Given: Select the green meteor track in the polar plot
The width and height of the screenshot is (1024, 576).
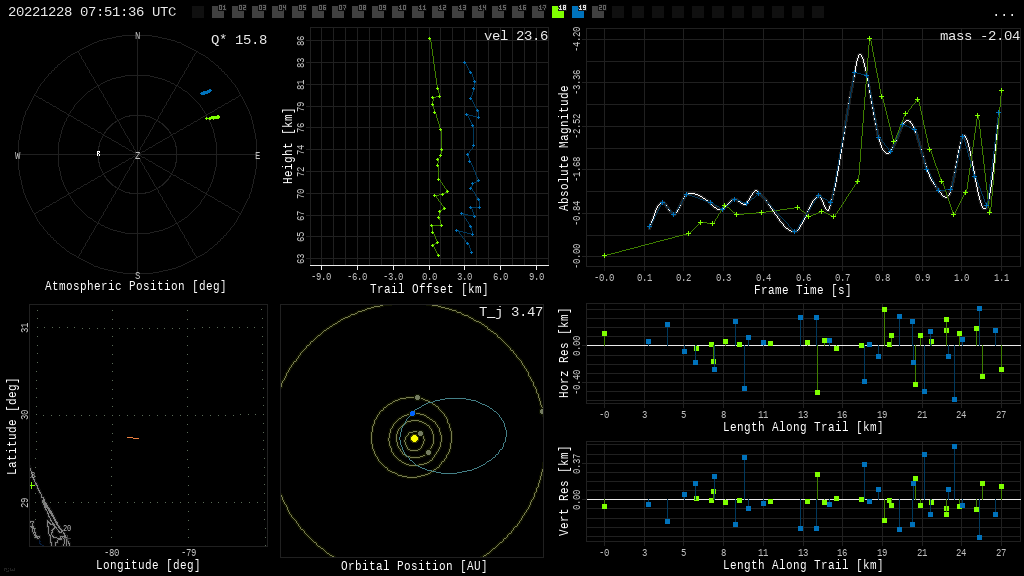Looking at the screenshot, I should 213,117.
